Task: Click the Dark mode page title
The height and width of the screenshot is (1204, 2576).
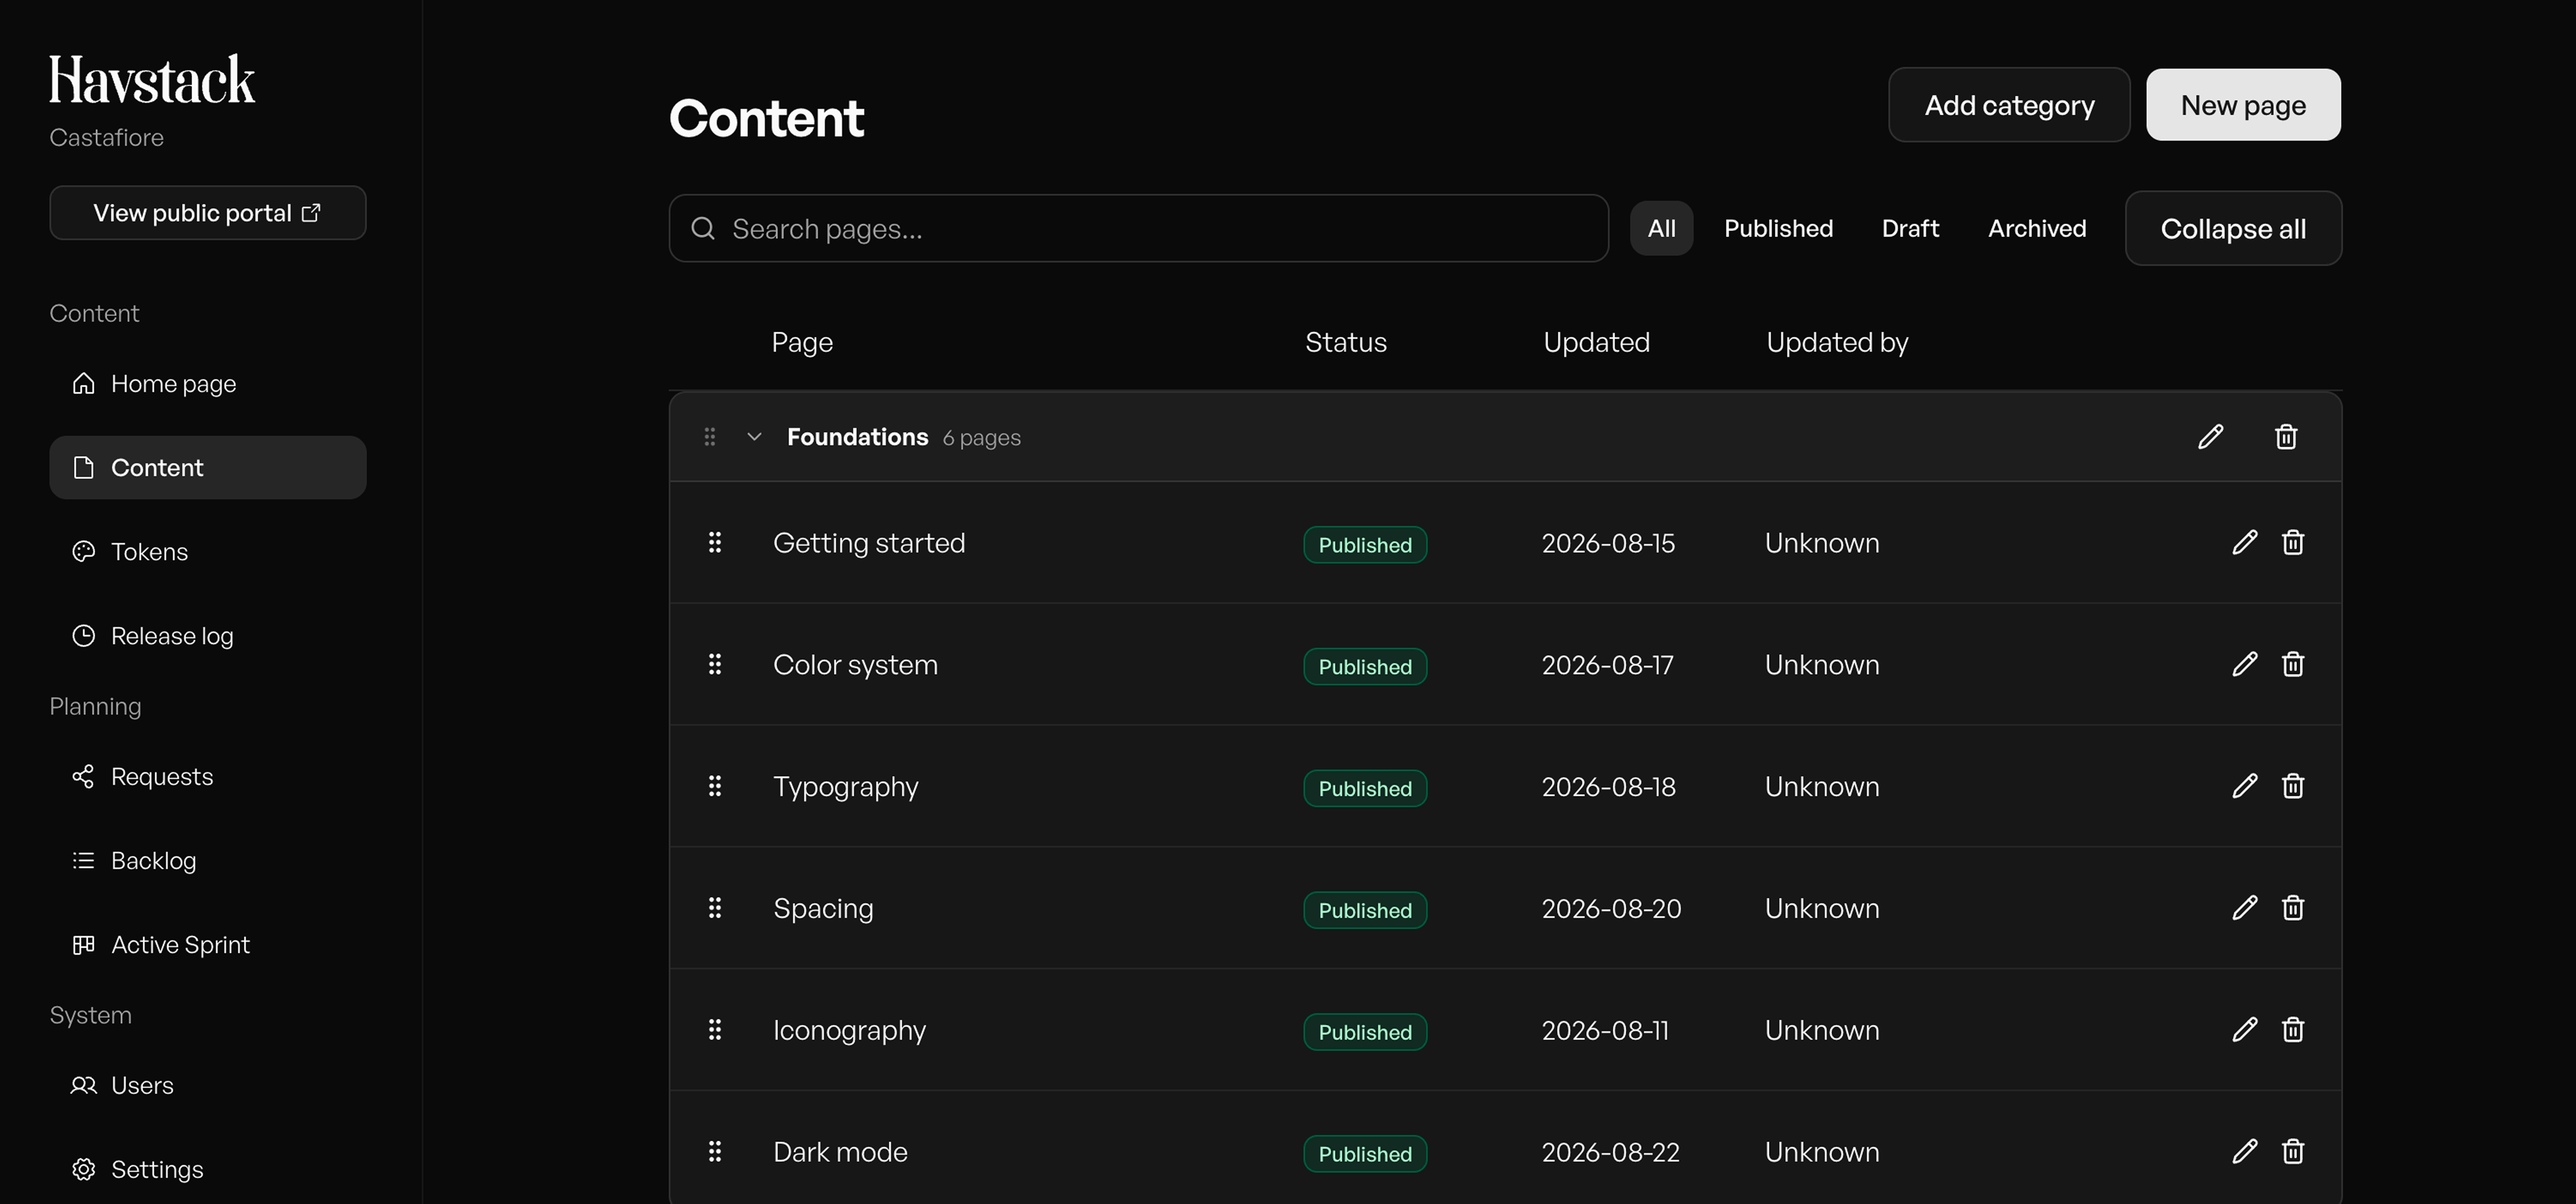Action: coord(840,1152)
